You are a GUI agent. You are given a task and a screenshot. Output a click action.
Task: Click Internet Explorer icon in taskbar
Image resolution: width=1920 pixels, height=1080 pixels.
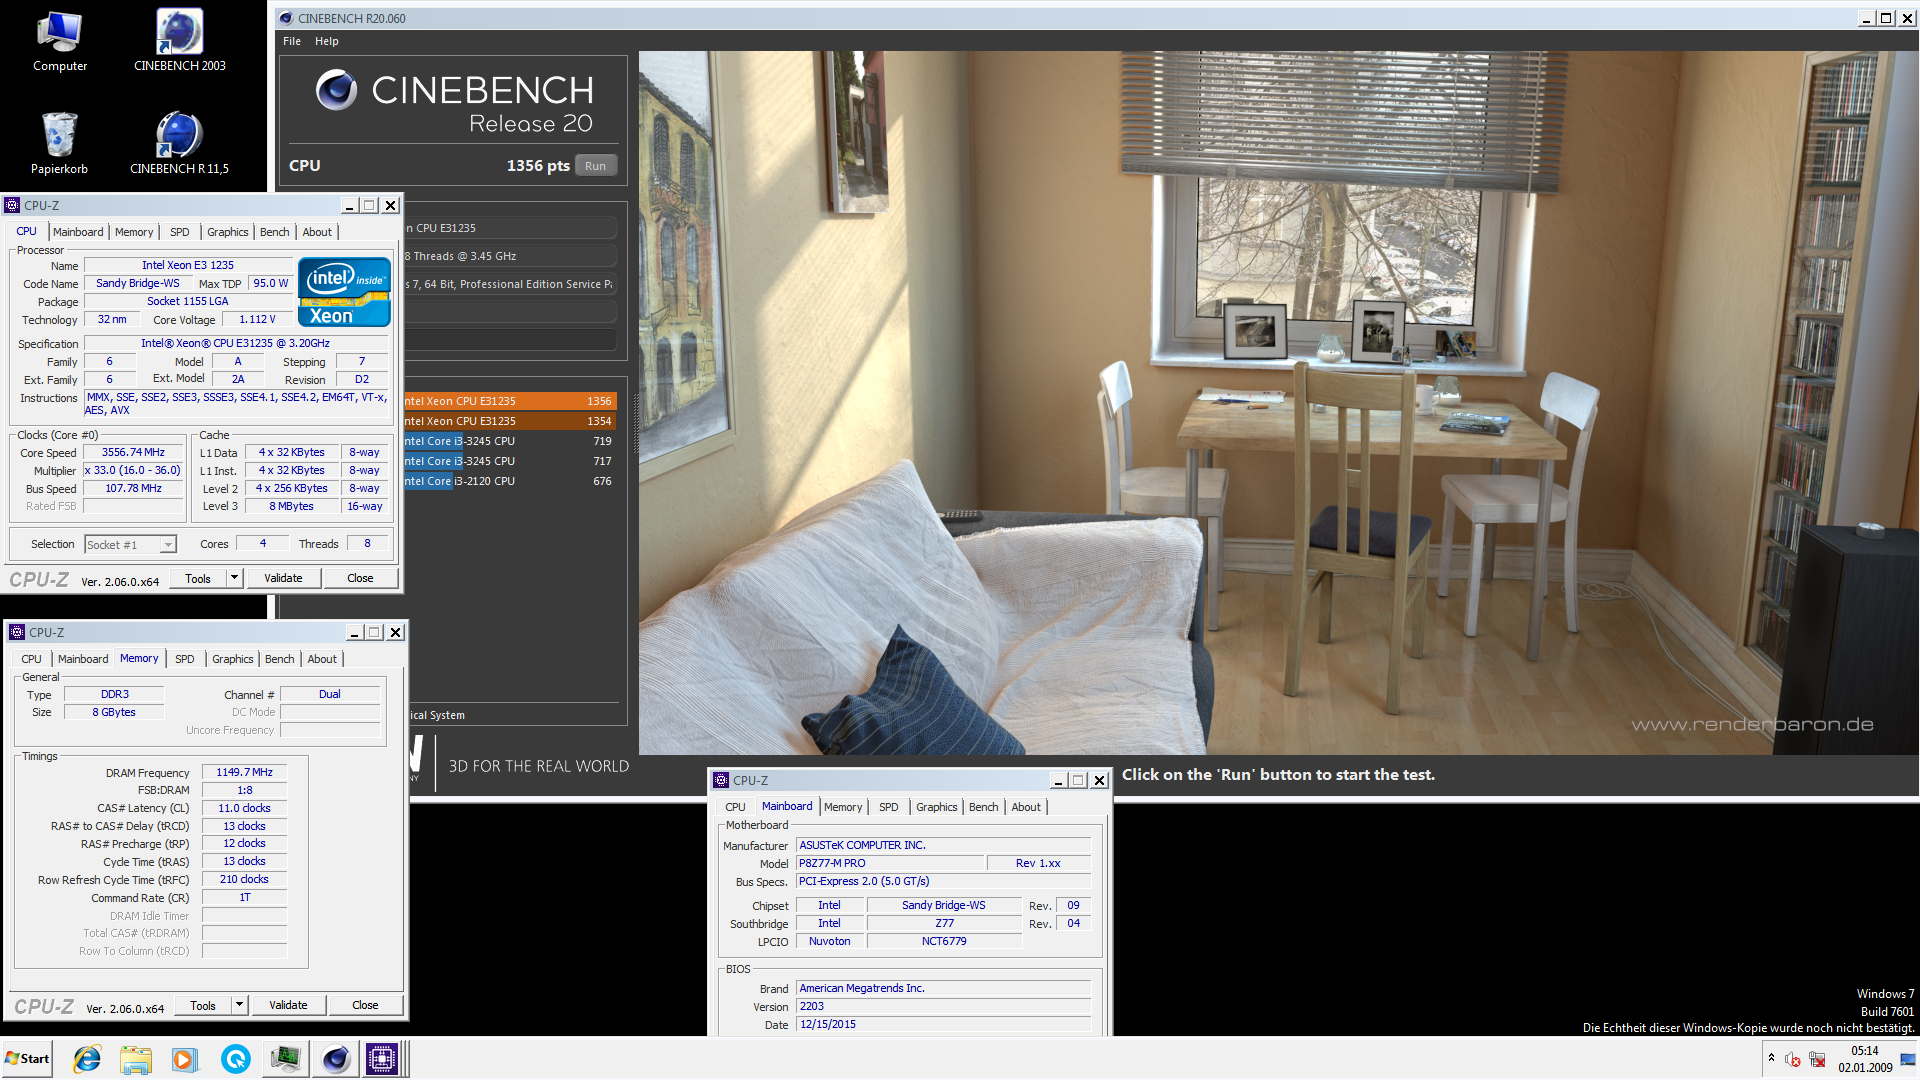(88, 1059)
